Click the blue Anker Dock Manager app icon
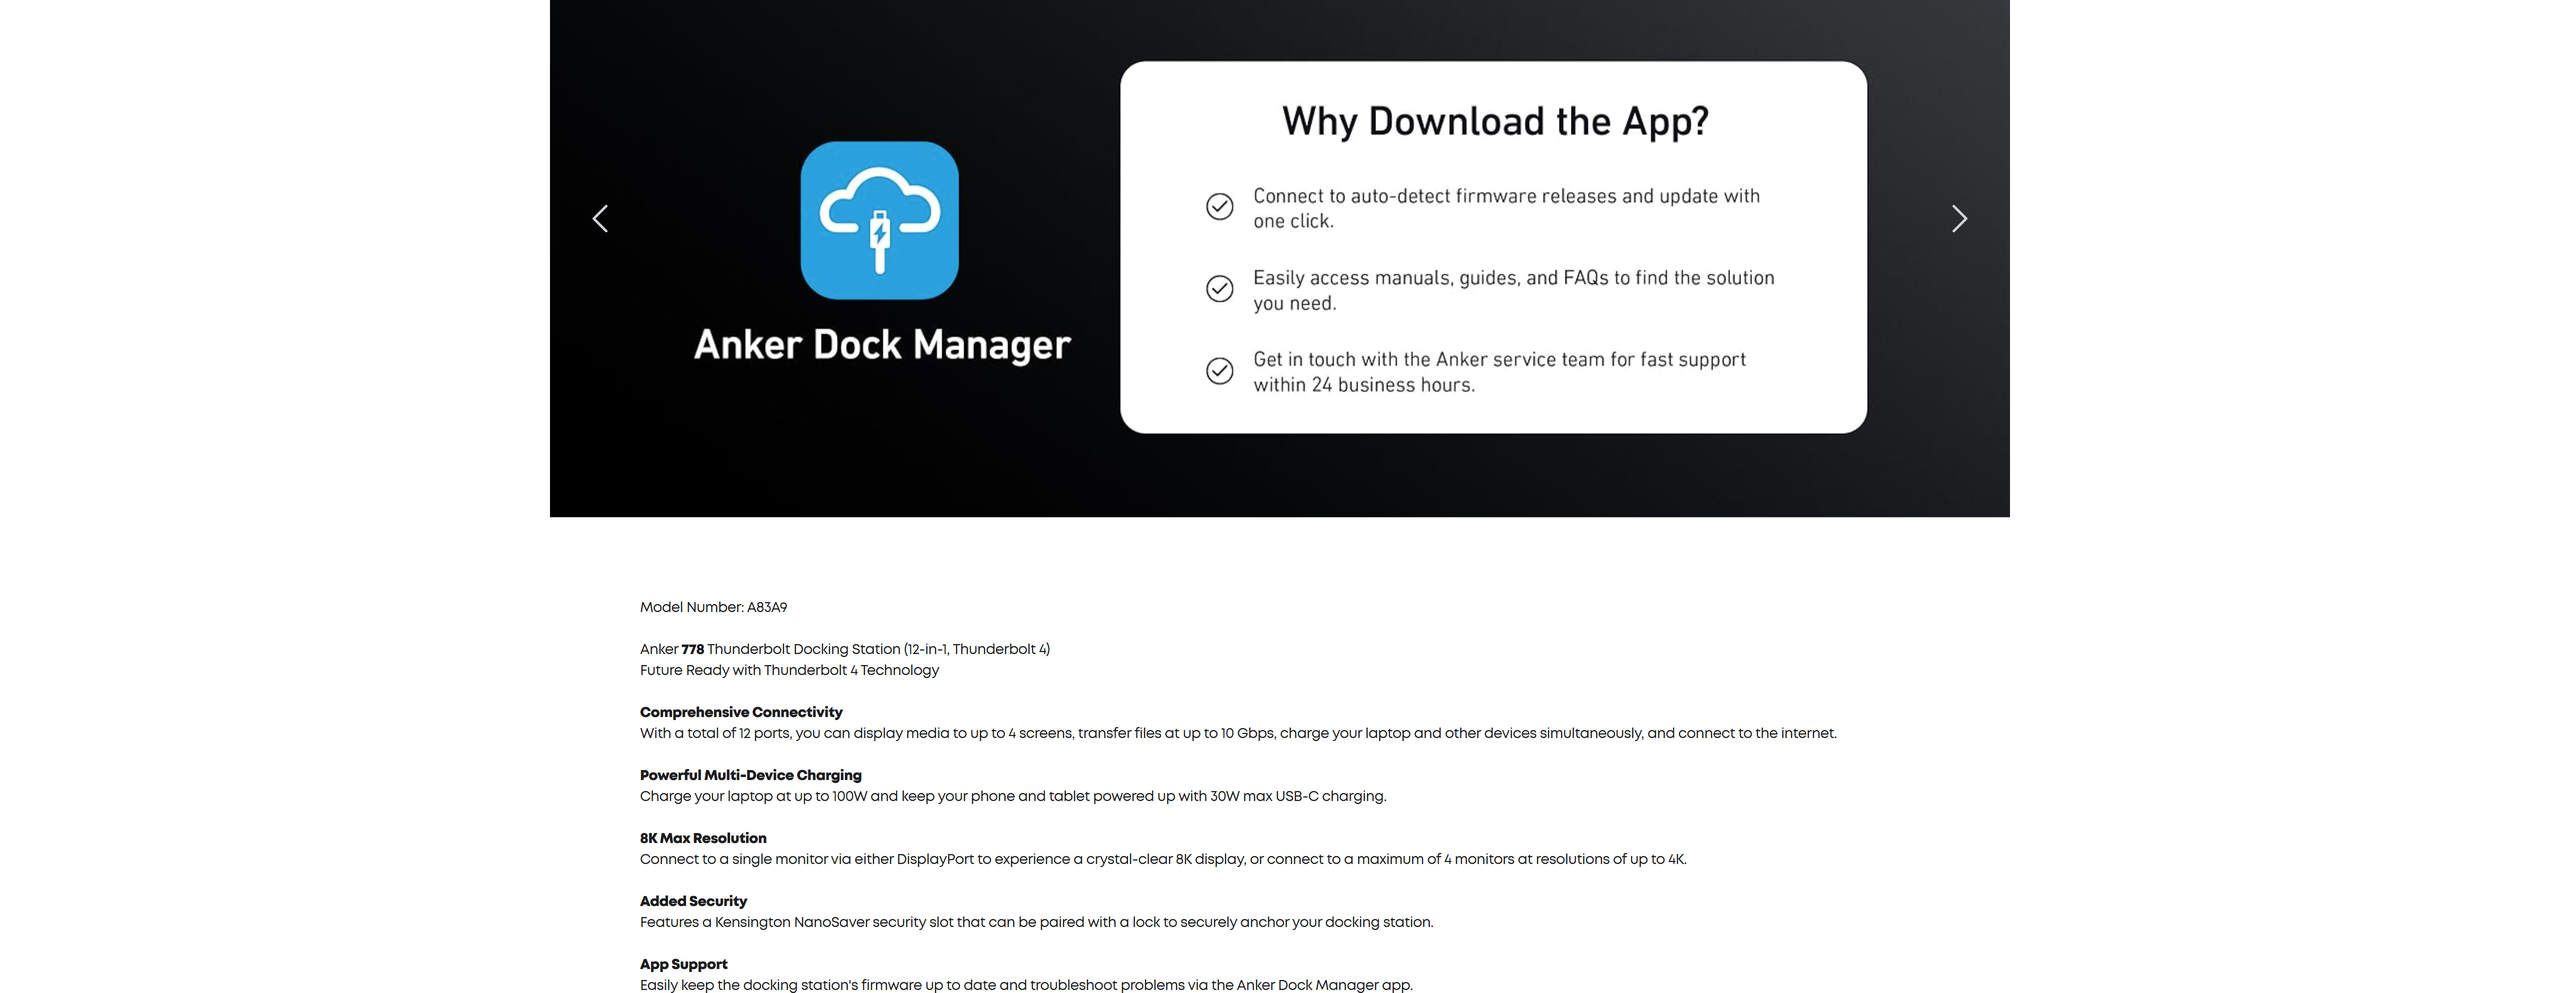The image size is (2560, 993). click(879, 220)
